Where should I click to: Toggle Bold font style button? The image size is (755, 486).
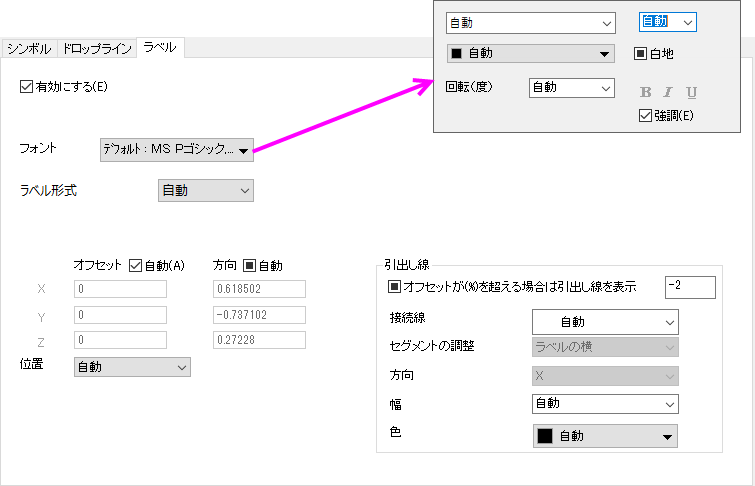[x=645, y=92]
